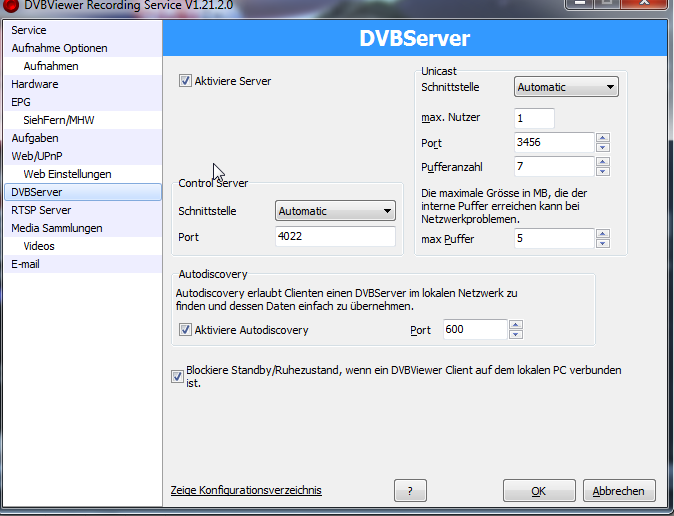Click the max. Nutzer input field
This screenshot has height=516, width=674.
pos(534,118)
